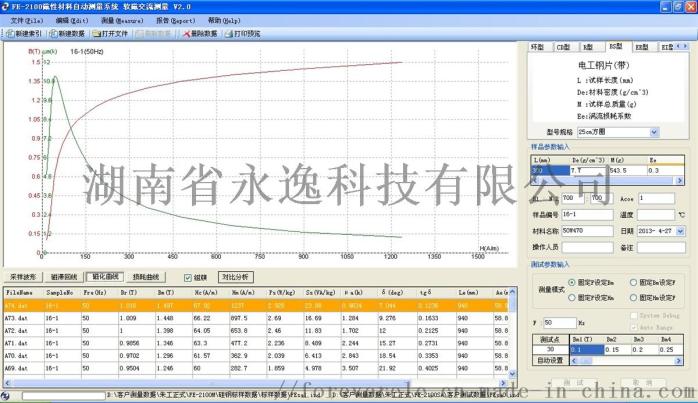Click the 测试点 cell showing 30

[x=551, y=350]
